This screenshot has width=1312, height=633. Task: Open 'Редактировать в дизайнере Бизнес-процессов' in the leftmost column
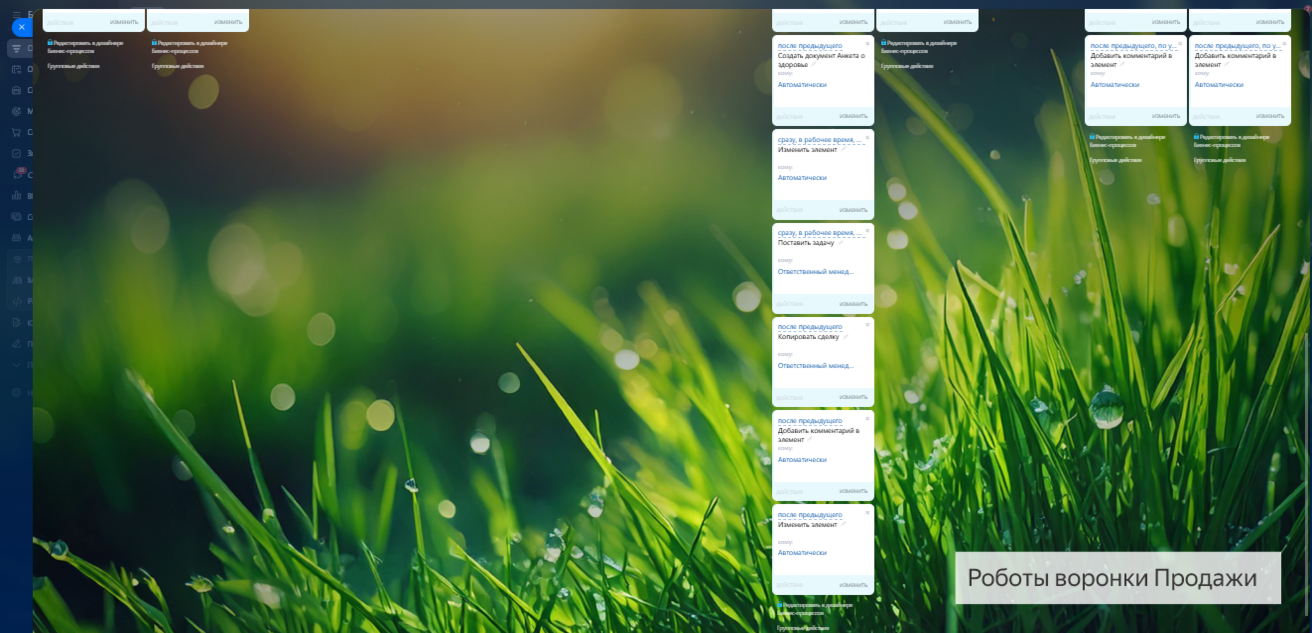pos(86,46)
